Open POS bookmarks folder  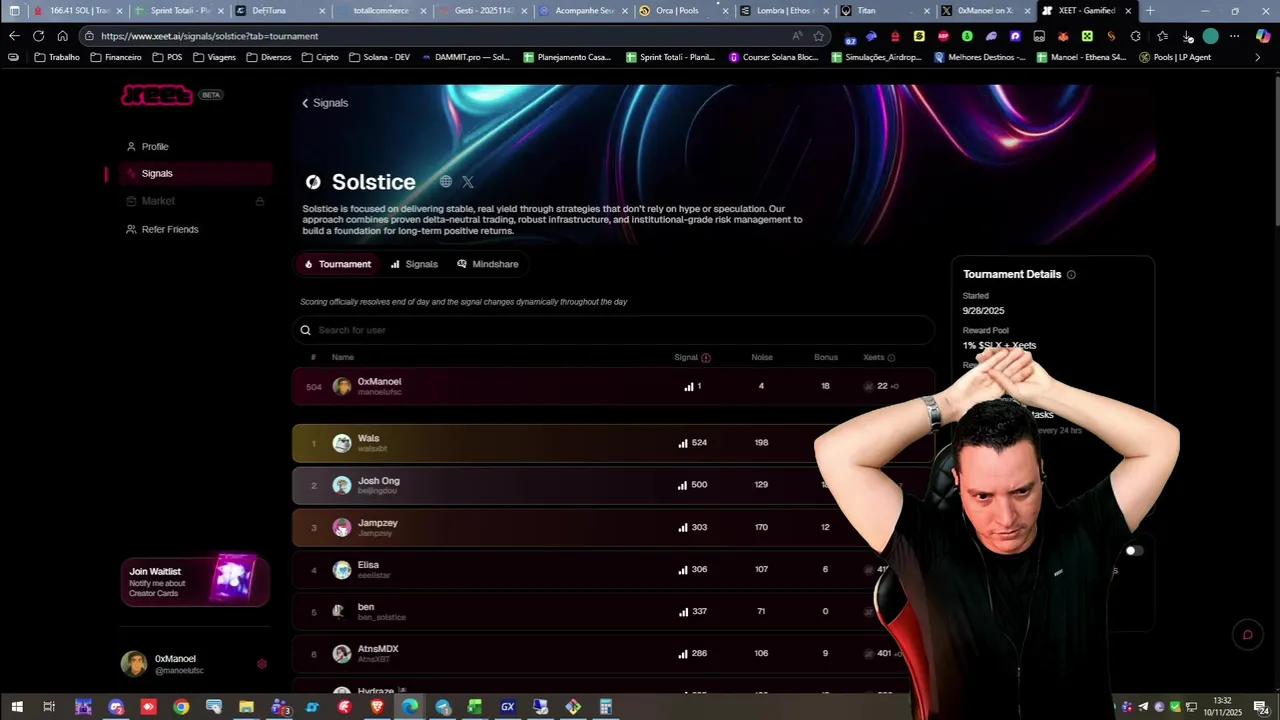pos(167,57)
